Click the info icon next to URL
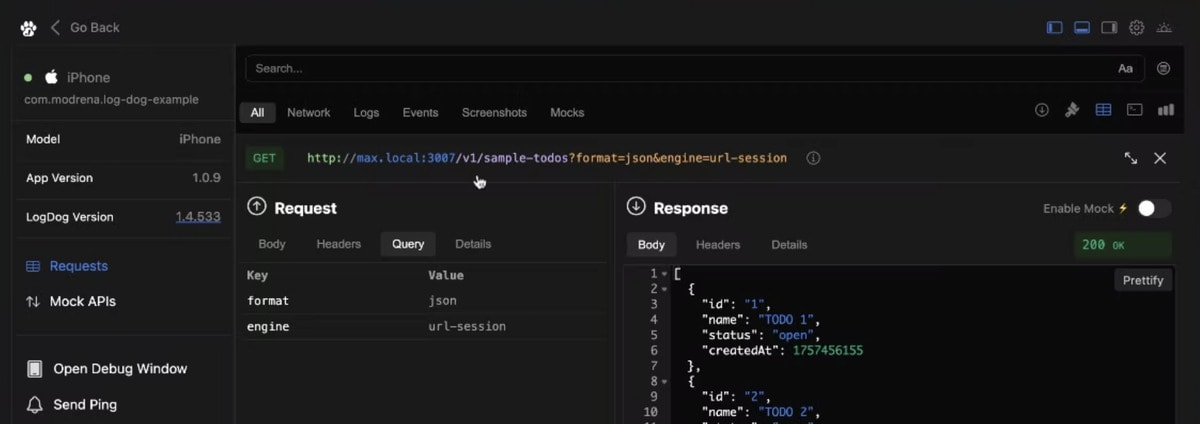The height and width of the screenshot is (424, 1200). [x=813, y=158]
